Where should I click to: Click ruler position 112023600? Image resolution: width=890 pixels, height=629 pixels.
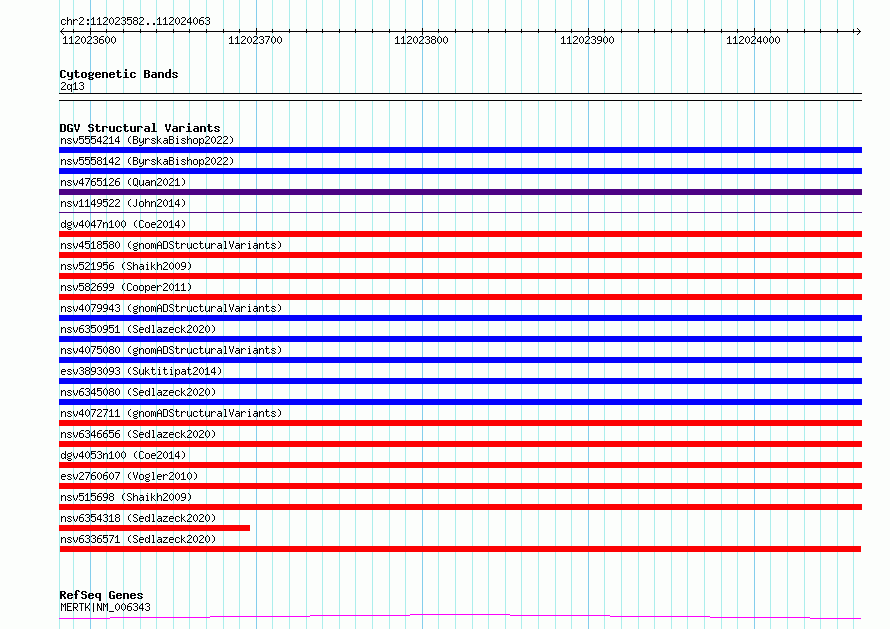89,40
